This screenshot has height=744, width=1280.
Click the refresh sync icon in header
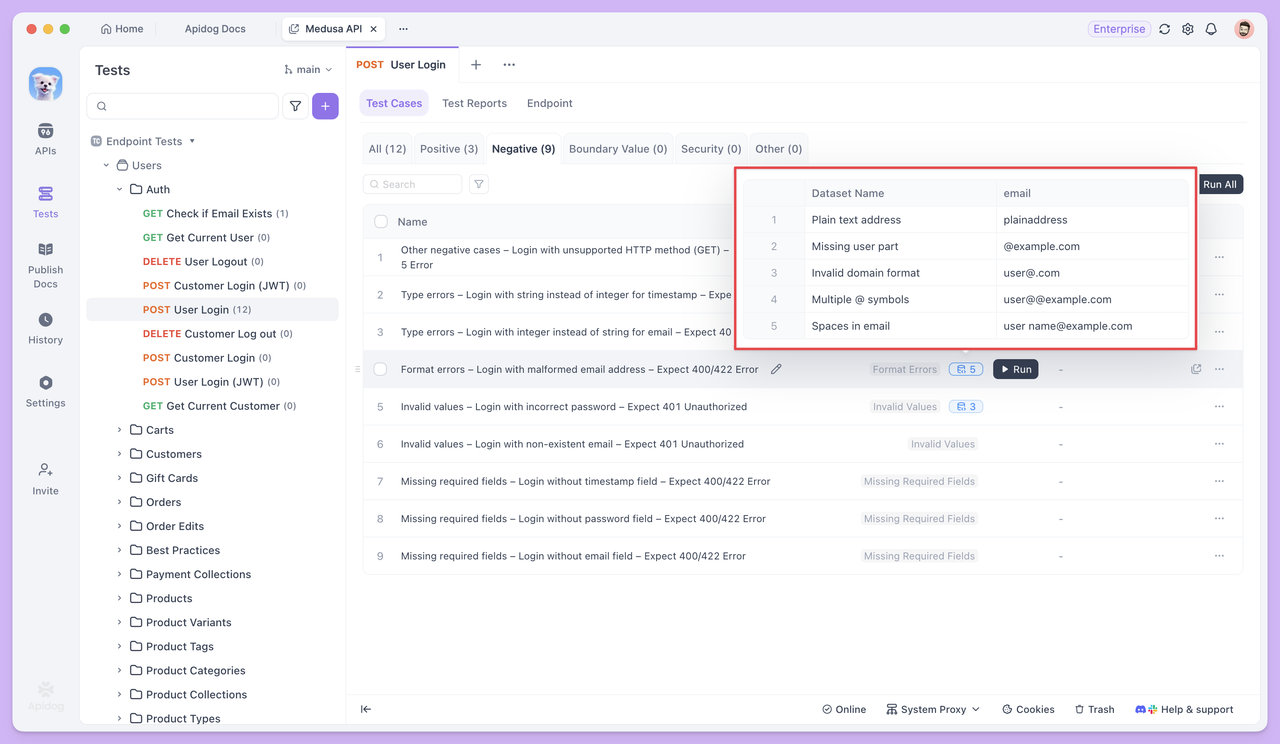point(1165,29)
